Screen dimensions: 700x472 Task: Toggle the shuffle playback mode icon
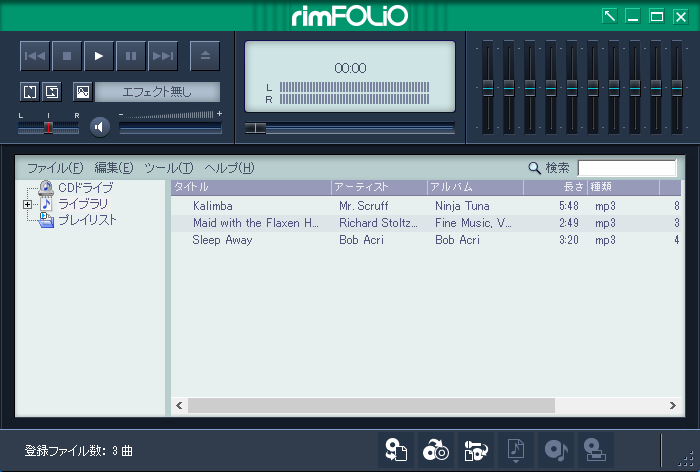pos(52,92)
